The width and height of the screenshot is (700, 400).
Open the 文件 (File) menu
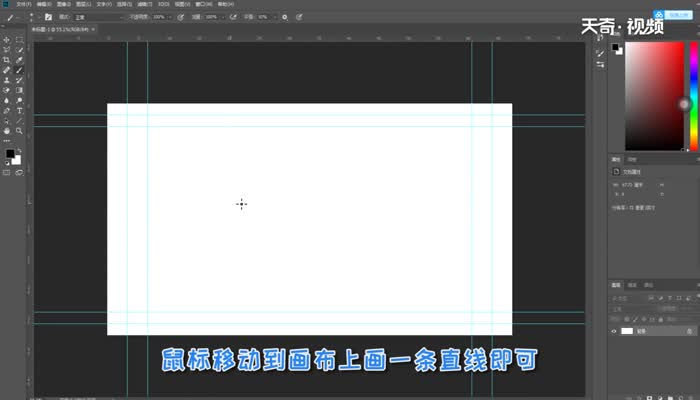click(x=24, y=4)
